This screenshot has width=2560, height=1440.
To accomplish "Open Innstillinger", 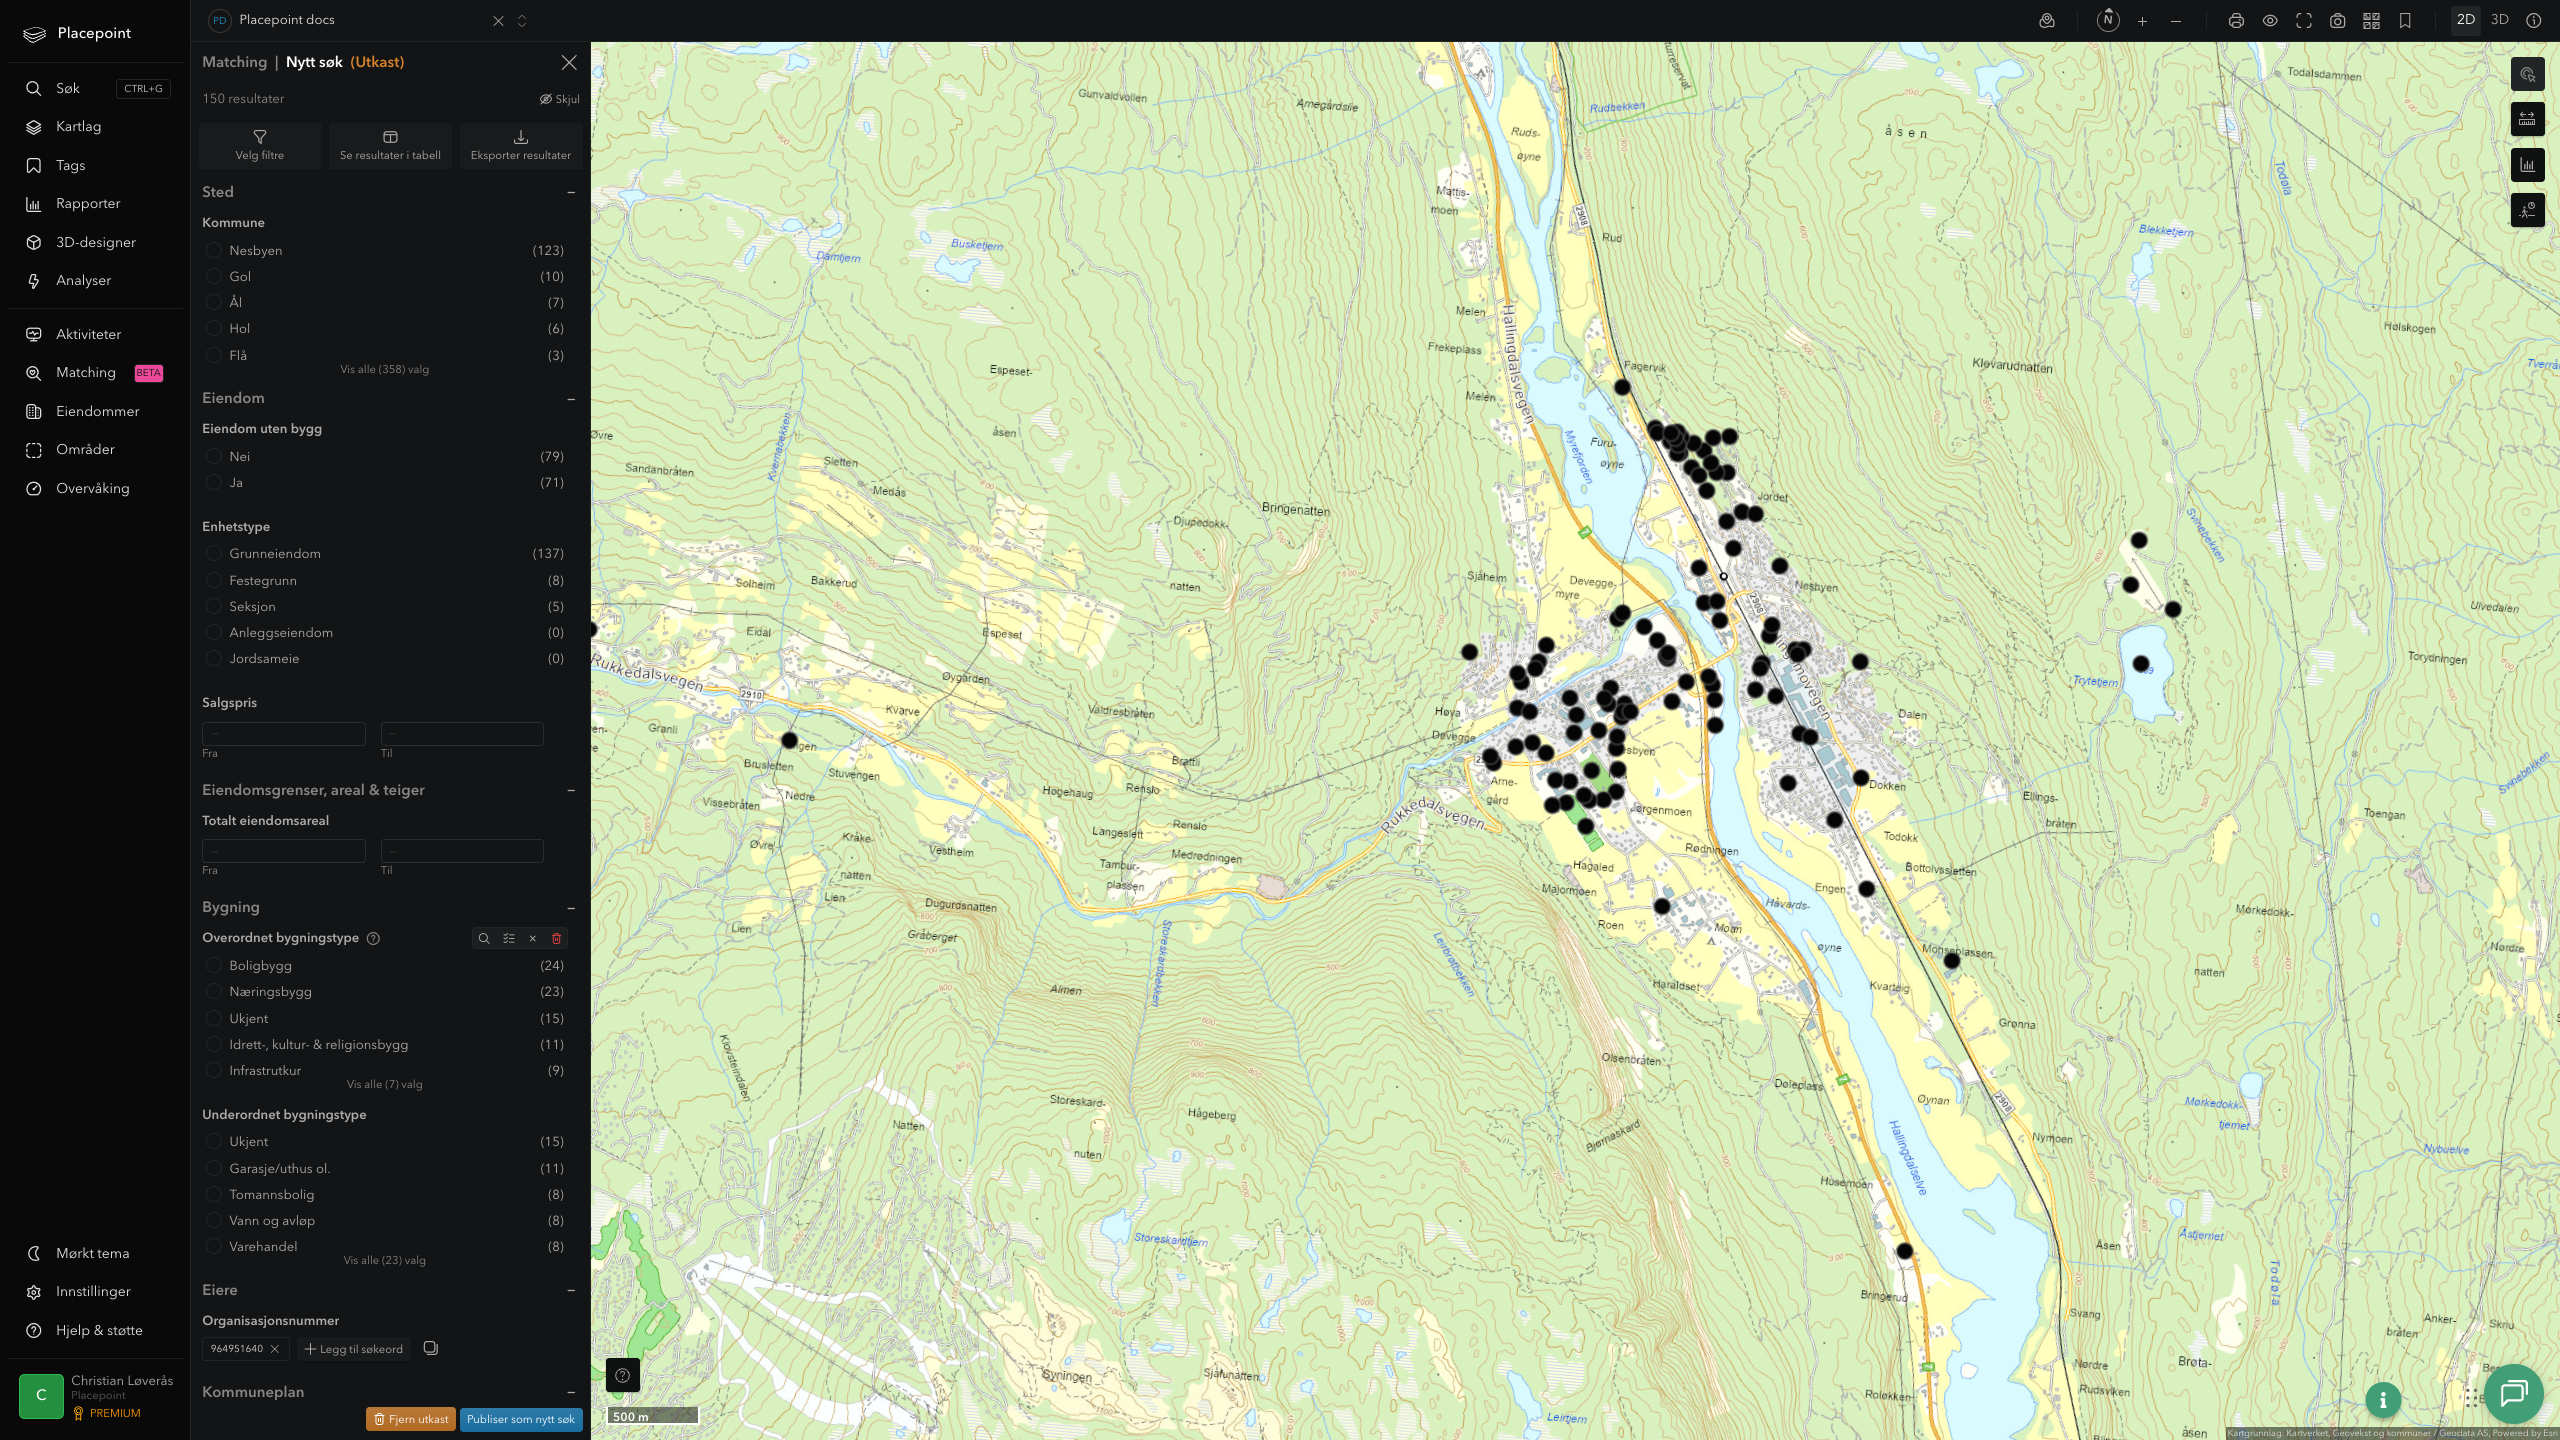I will (x=95, y=1292).
